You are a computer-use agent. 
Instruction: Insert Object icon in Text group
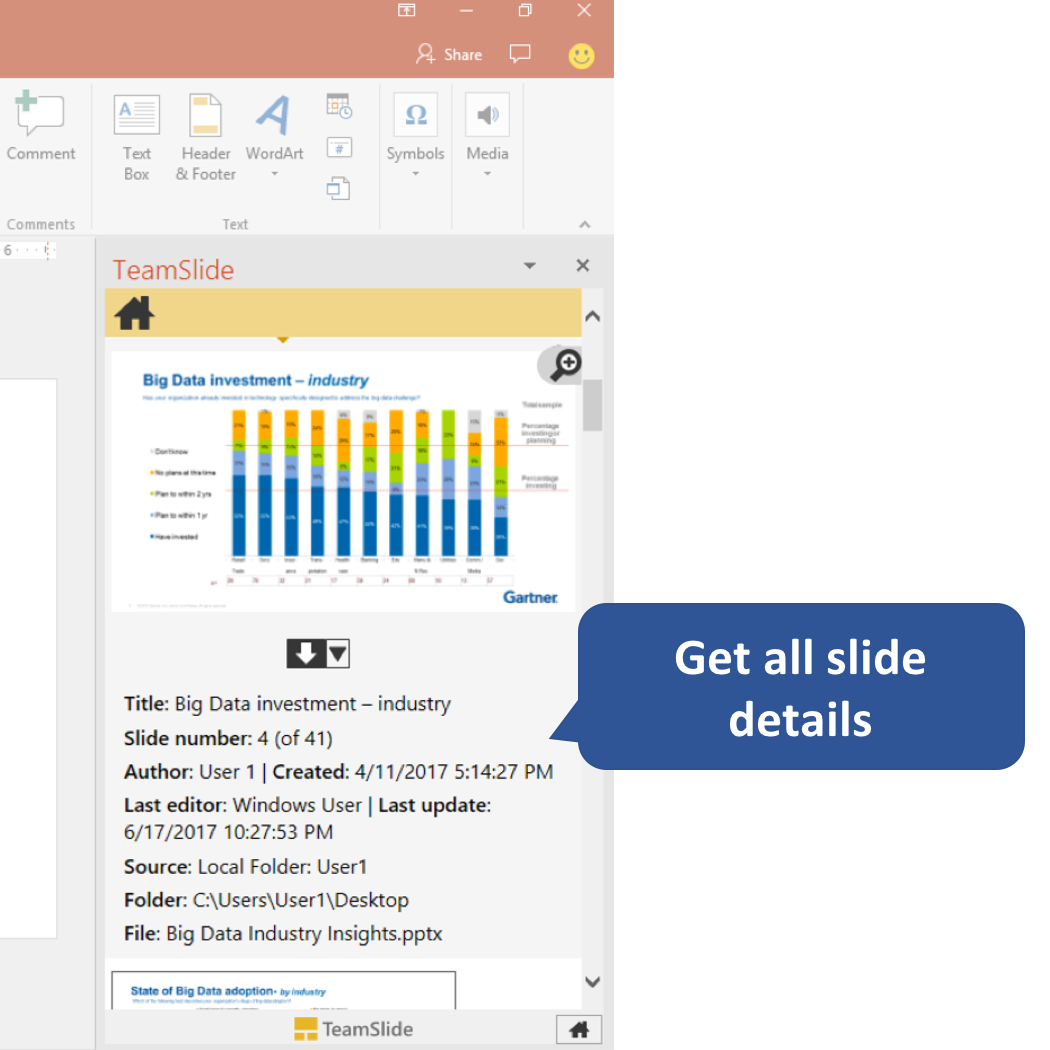(338, 188)
